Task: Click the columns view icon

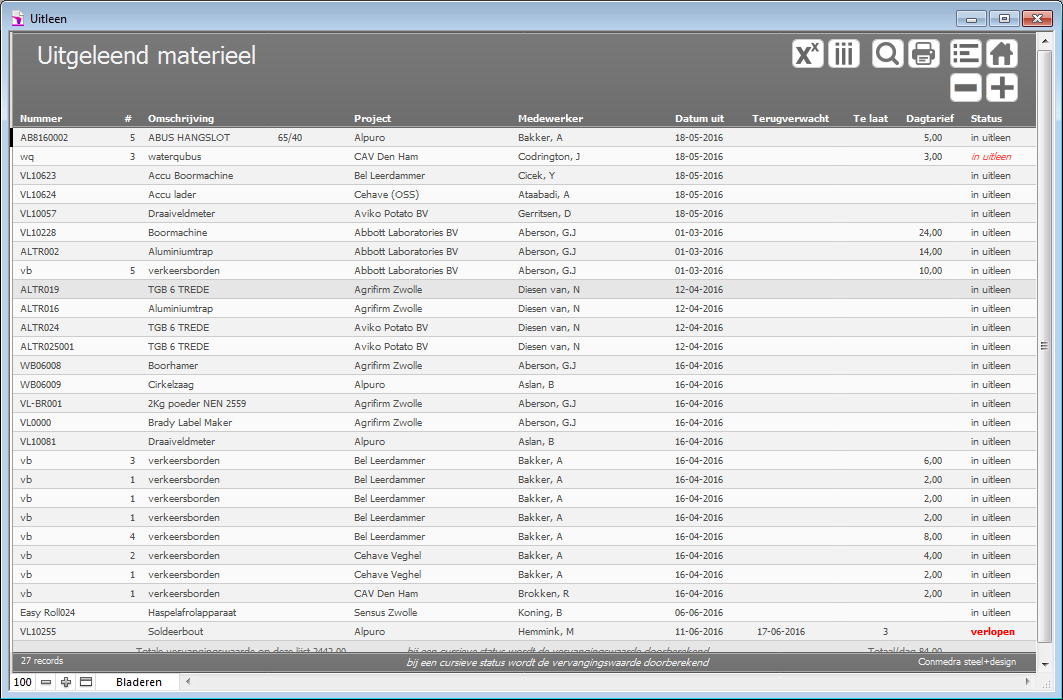Action: tap(844, 54)
